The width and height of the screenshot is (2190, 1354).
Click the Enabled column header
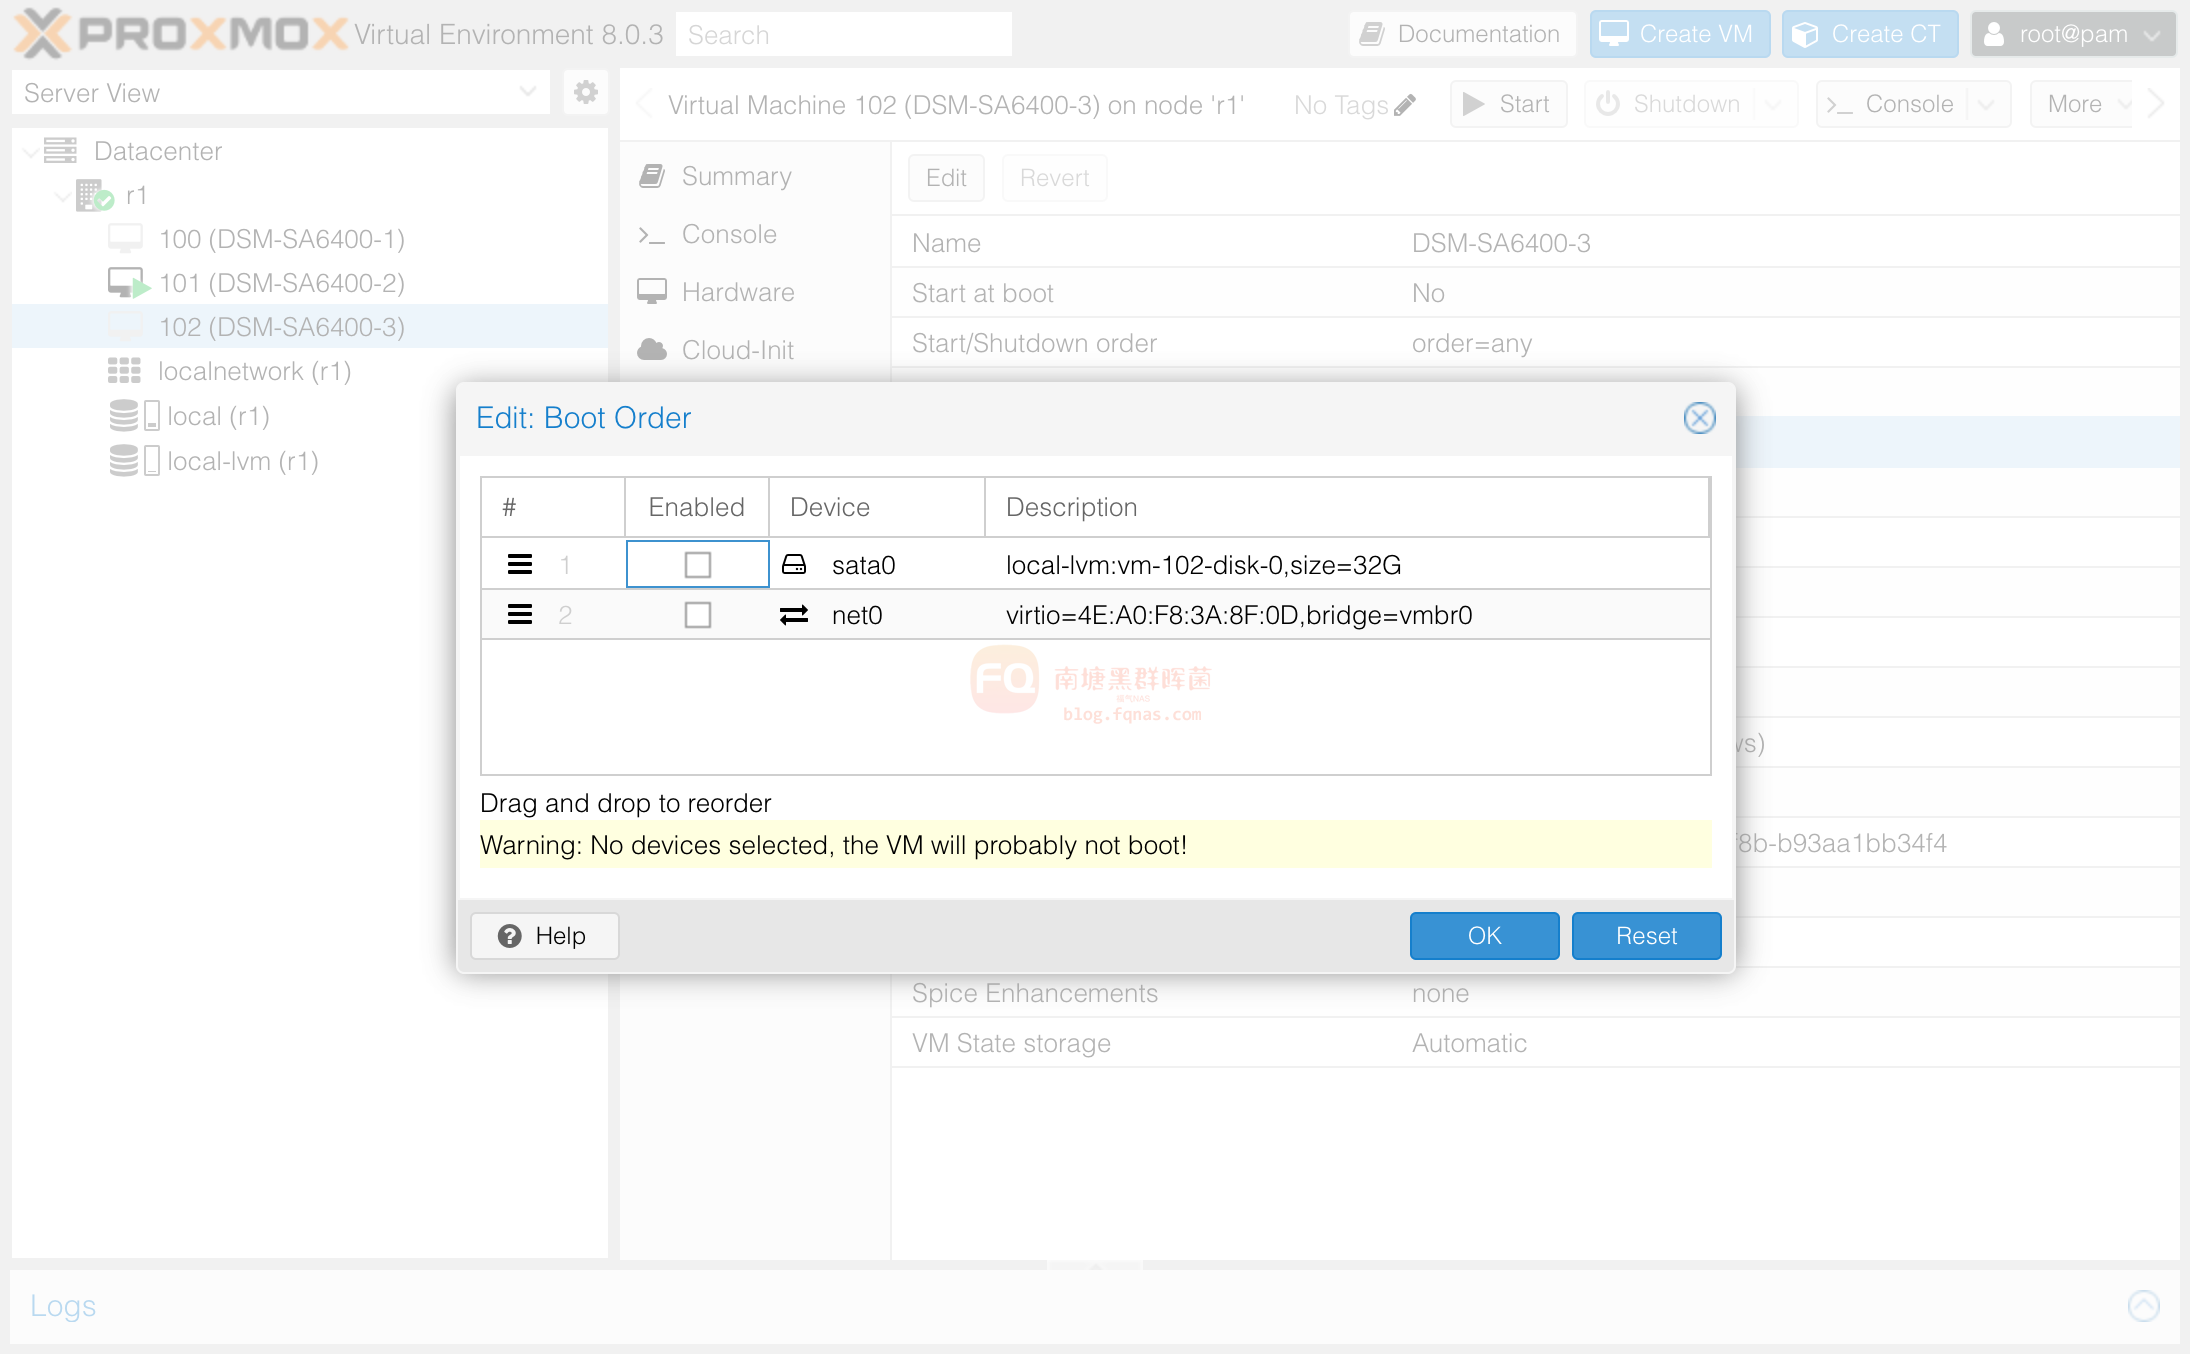(x=696, y=507)
